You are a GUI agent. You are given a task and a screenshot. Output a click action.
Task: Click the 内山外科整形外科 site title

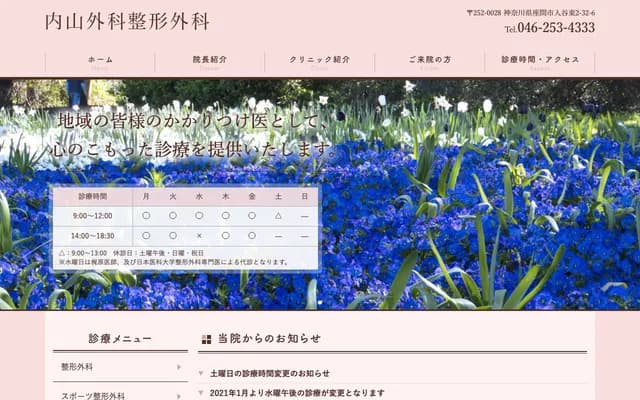click(x=127, y=22)
